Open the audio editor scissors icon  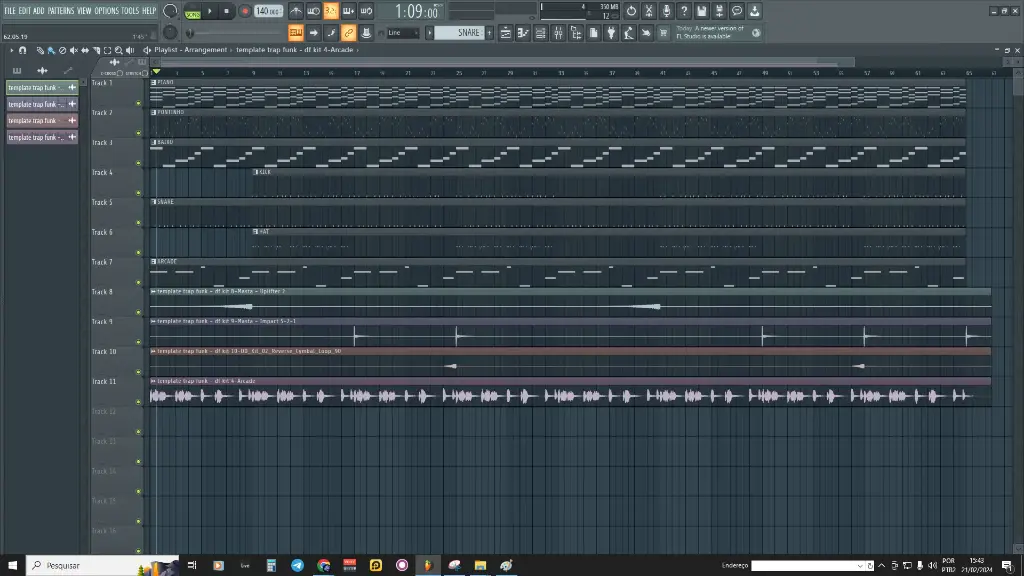[x=648, y=11]
